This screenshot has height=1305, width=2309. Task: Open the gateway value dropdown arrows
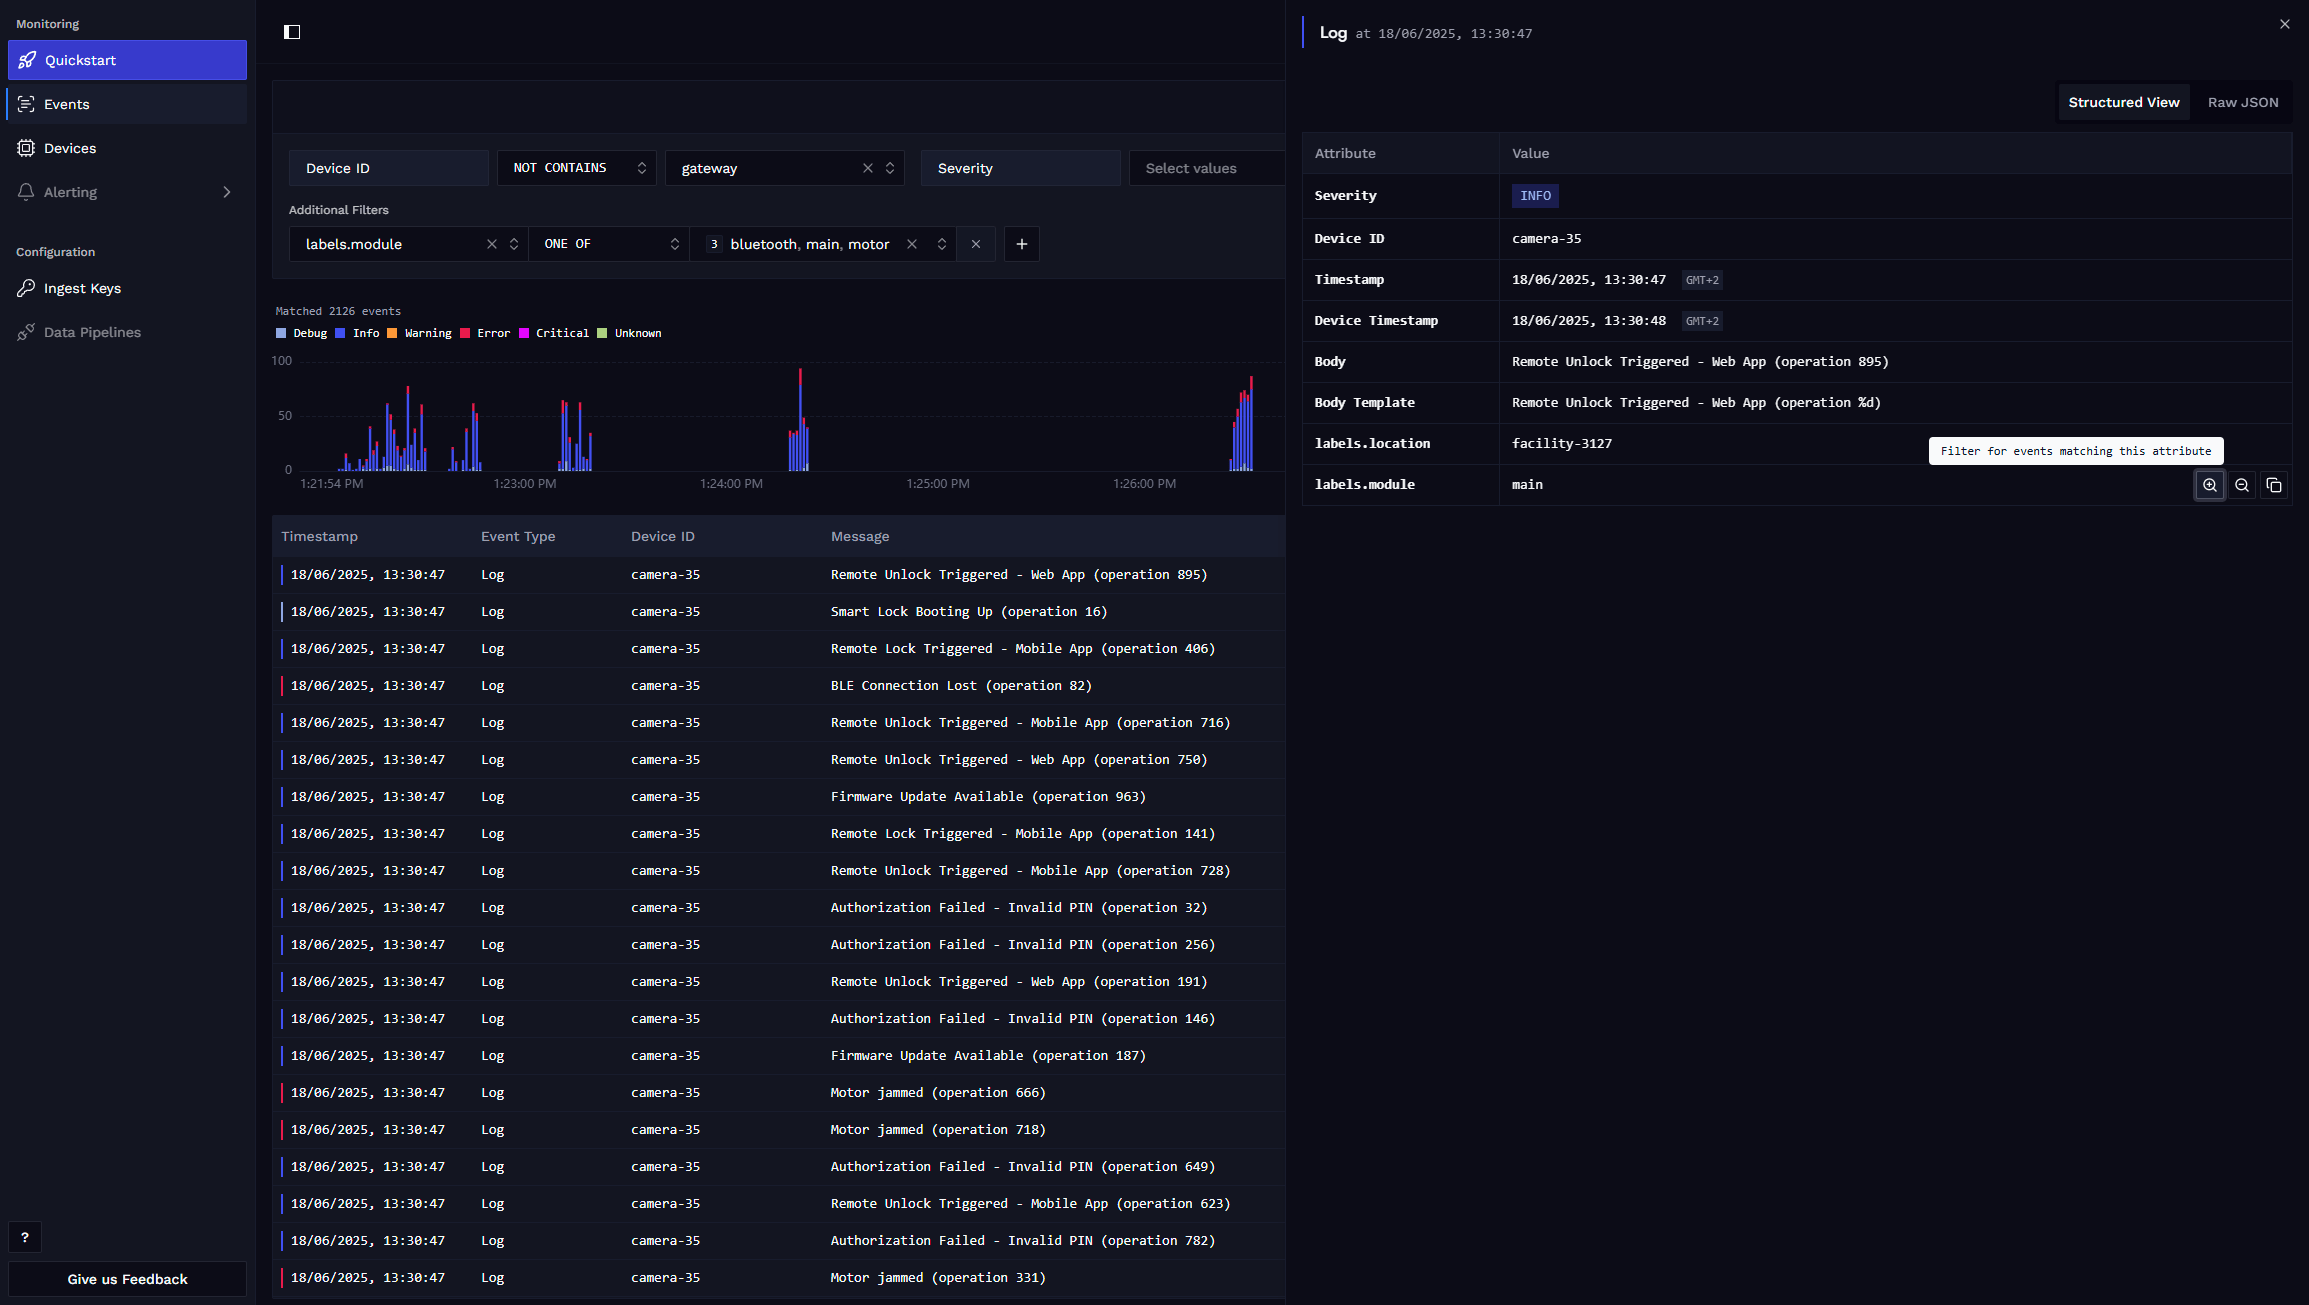click(890, 168)
